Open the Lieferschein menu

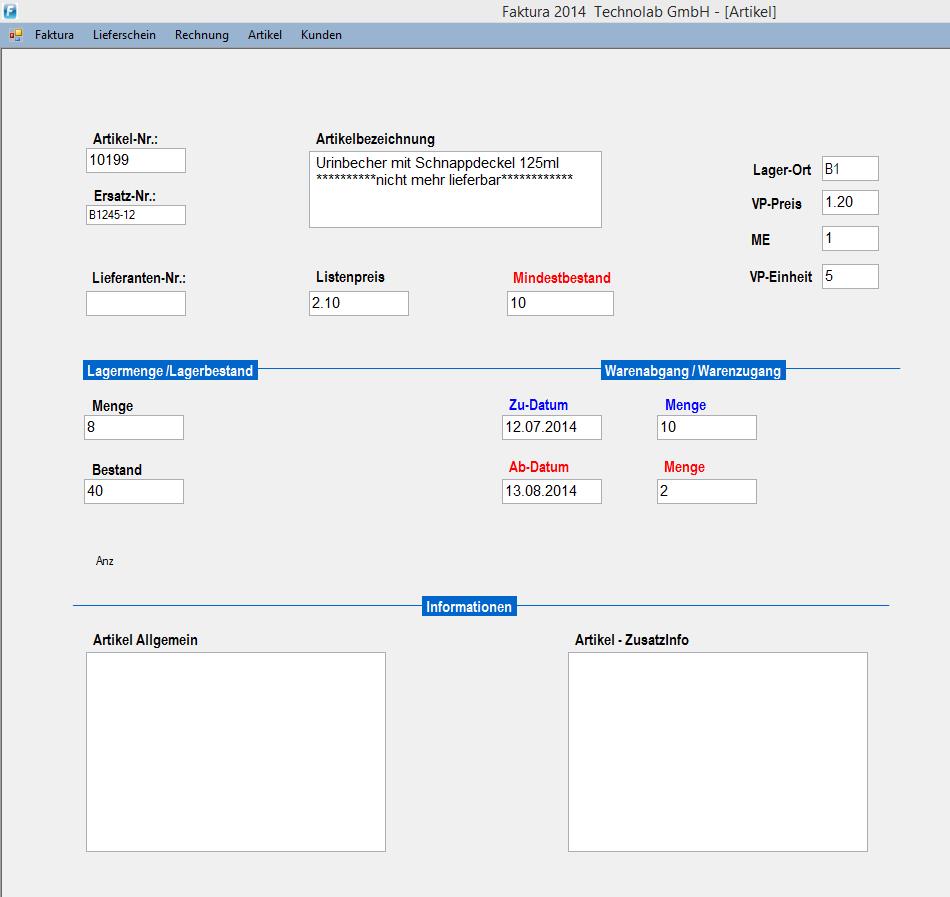coord(124,35)
